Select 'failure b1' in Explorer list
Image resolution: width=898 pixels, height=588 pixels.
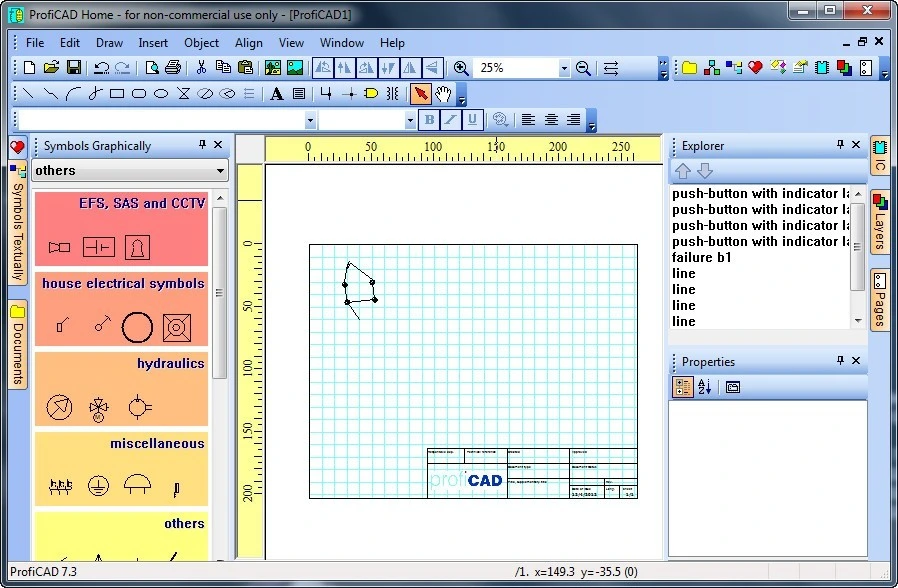pos(702,257)
